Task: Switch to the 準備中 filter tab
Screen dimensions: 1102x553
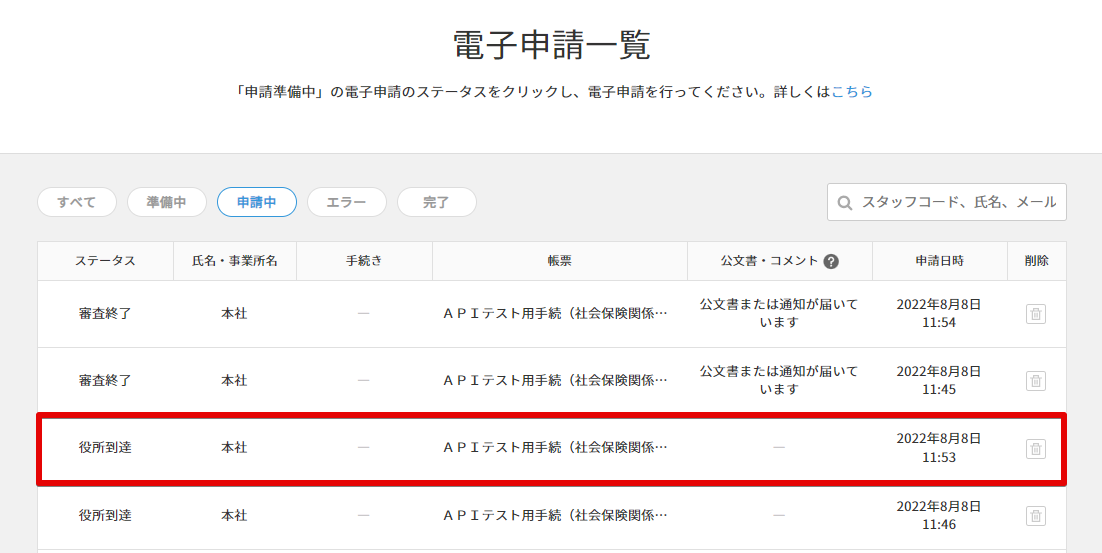Action: [x=167, y=202]
